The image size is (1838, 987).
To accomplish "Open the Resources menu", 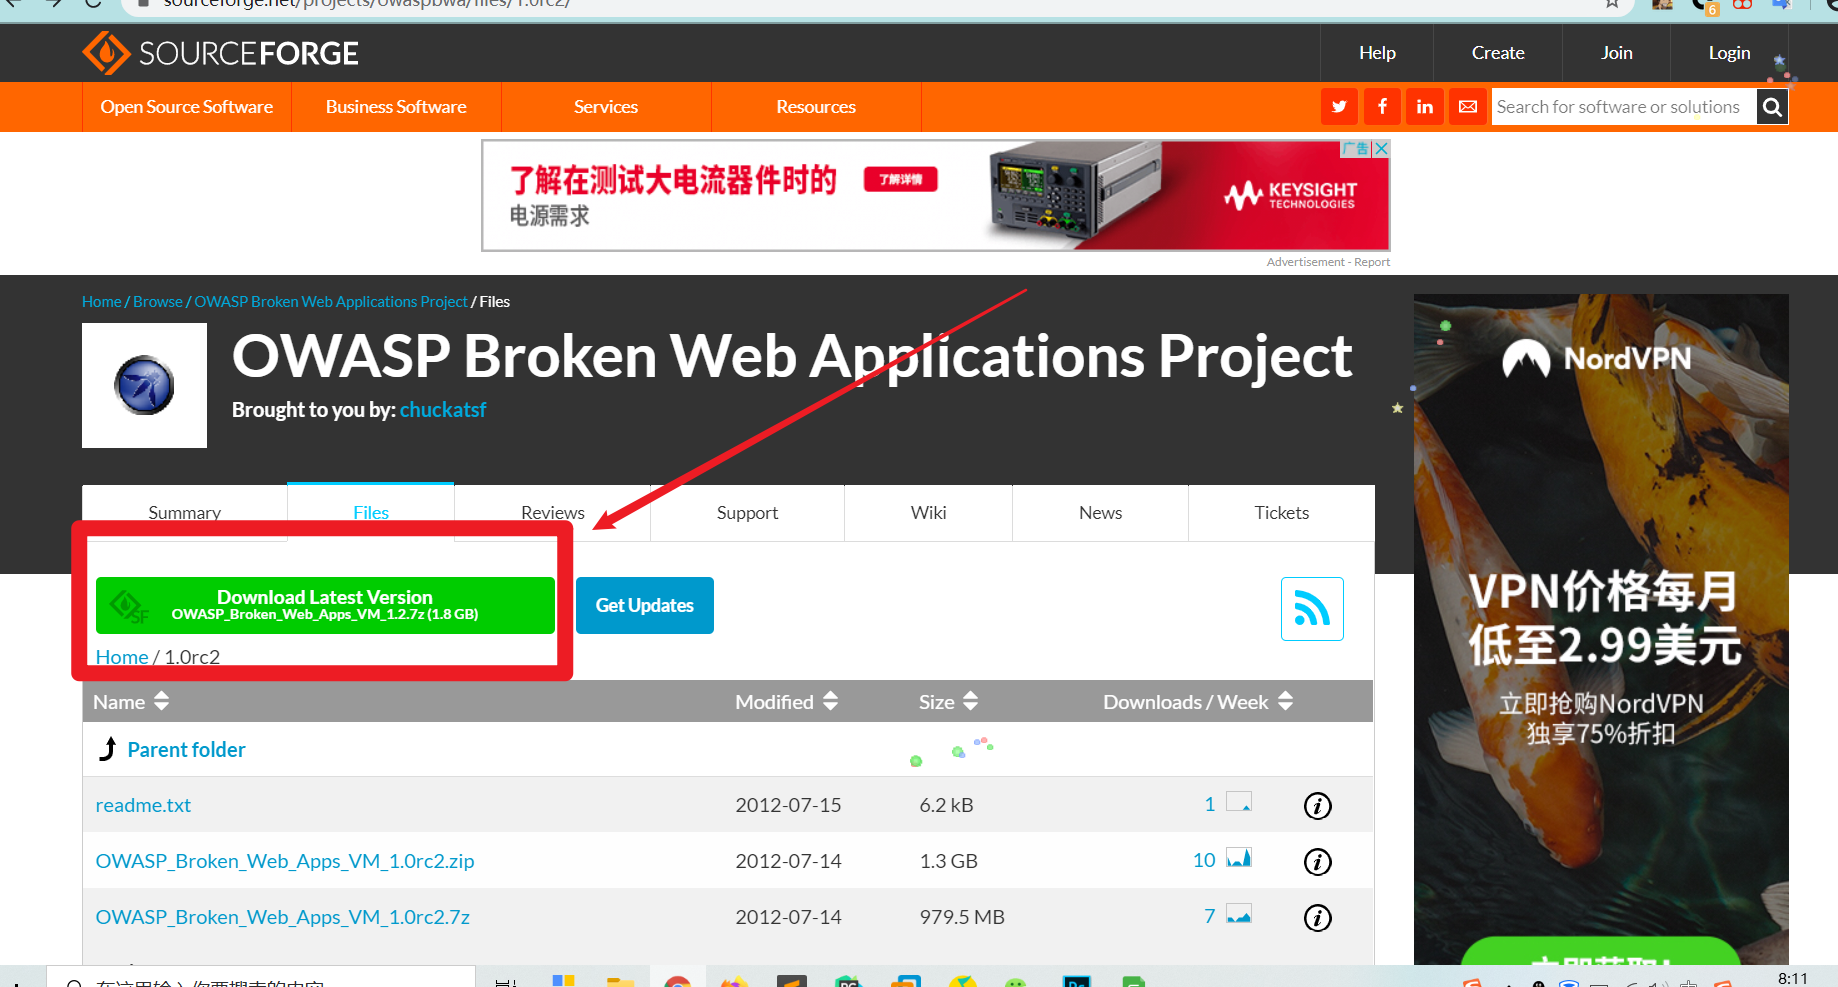I will pyautogui.click(x=816, y=107).
